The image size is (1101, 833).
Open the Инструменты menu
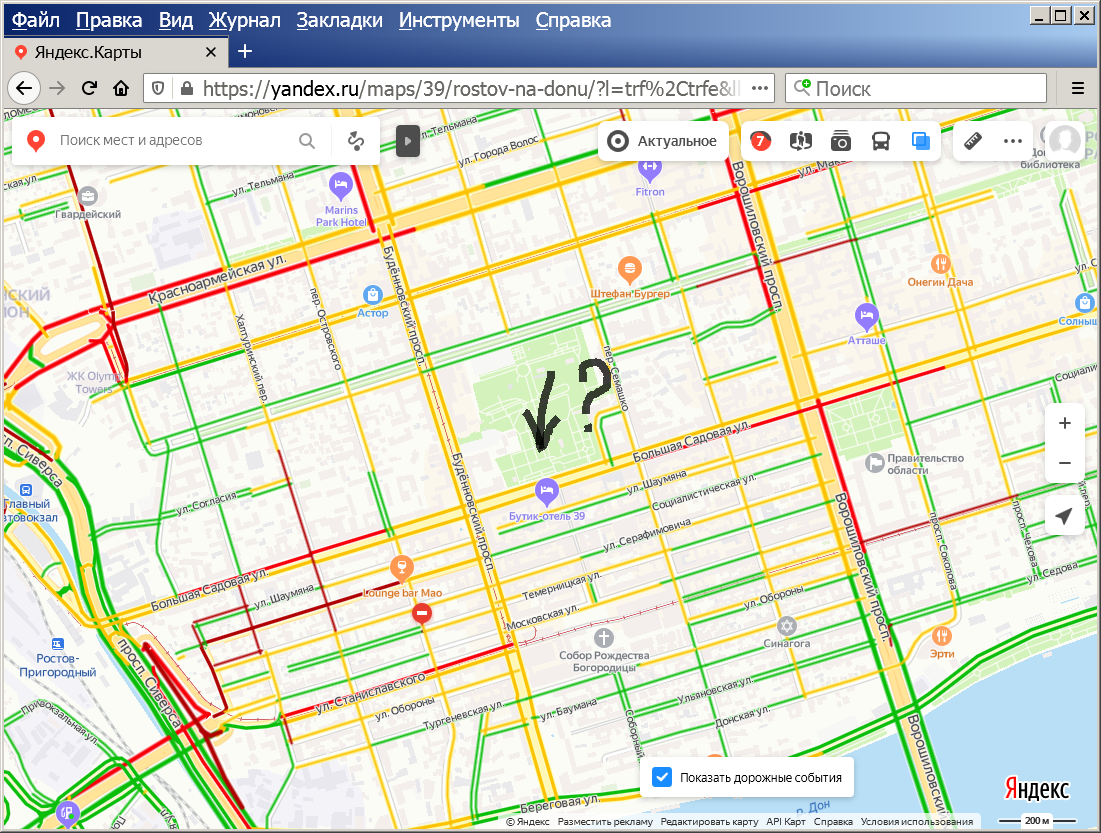[459, 20]
